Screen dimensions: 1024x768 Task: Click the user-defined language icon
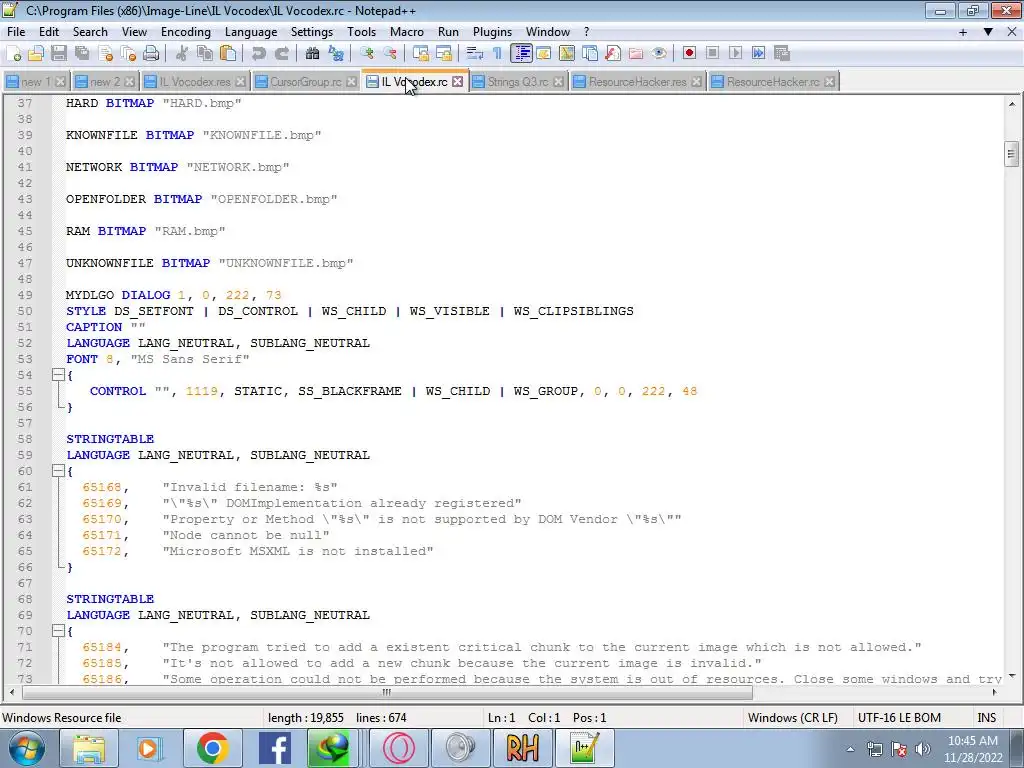coord(544,54)
